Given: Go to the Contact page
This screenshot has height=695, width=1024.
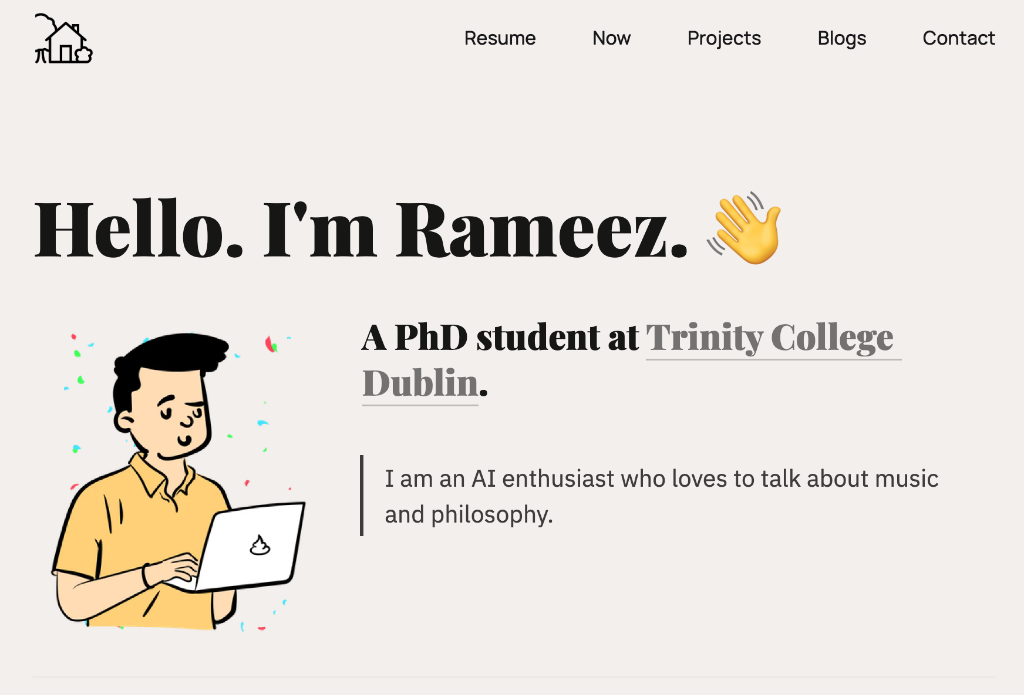Looking at the screenshot, I should tap(959, 38).
